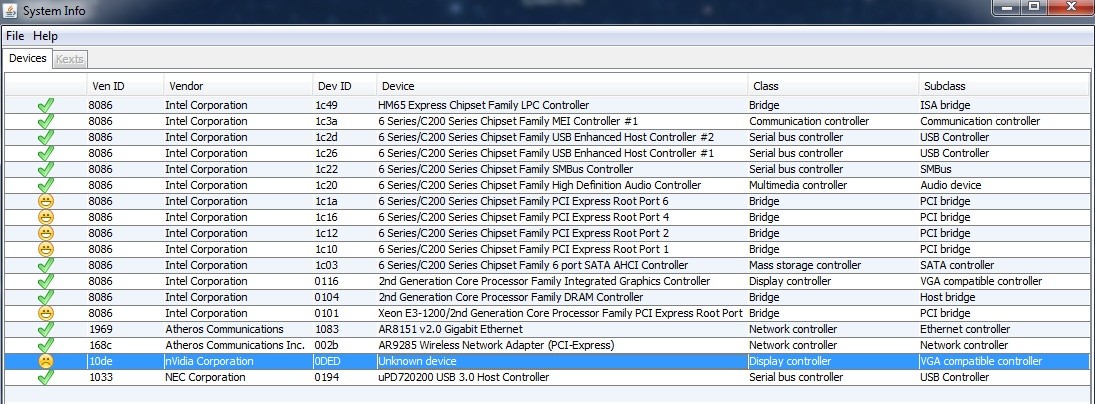The image size is (1095, 404).
Task: Click the smiley icon for PCI Express Root Port 4
Action: click(x=46, y=217)
